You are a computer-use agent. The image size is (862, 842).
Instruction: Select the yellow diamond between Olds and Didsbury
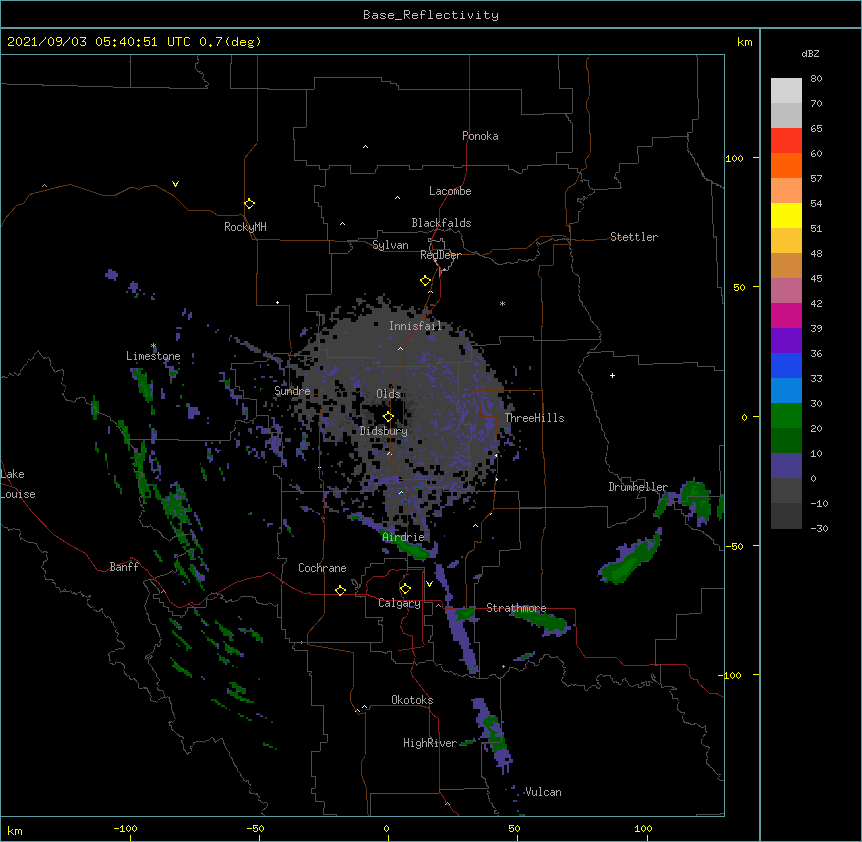[x=389, y=417]
